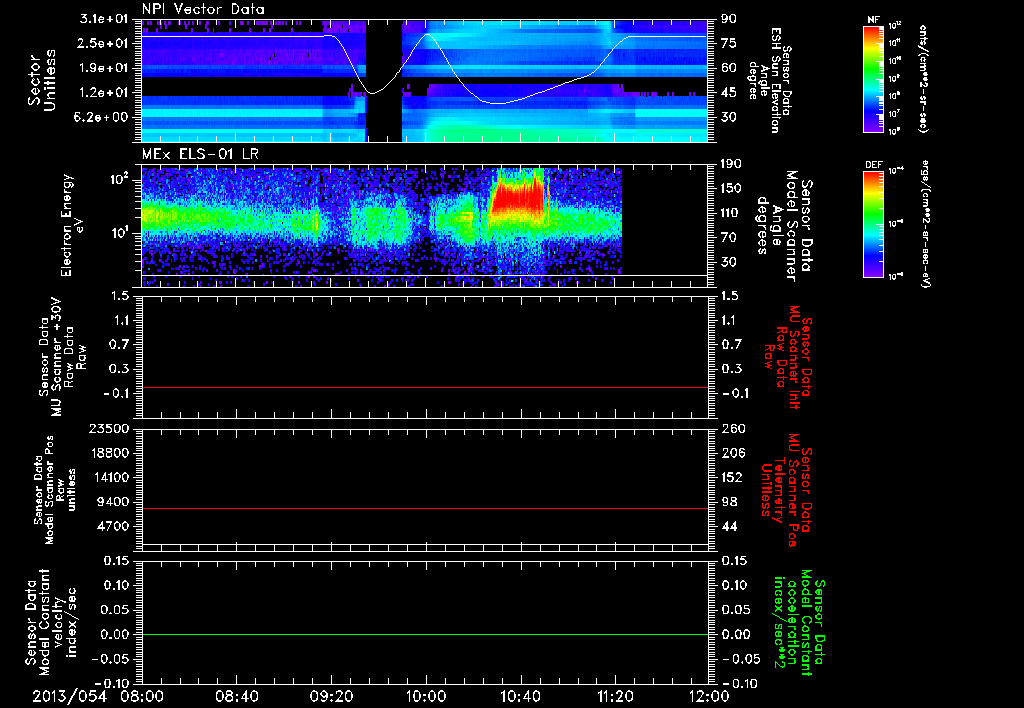This screenshot has height=708, width=1024.
Task: Click the "2.5e+01" sector tick label
Action: (x=105, y=43)
